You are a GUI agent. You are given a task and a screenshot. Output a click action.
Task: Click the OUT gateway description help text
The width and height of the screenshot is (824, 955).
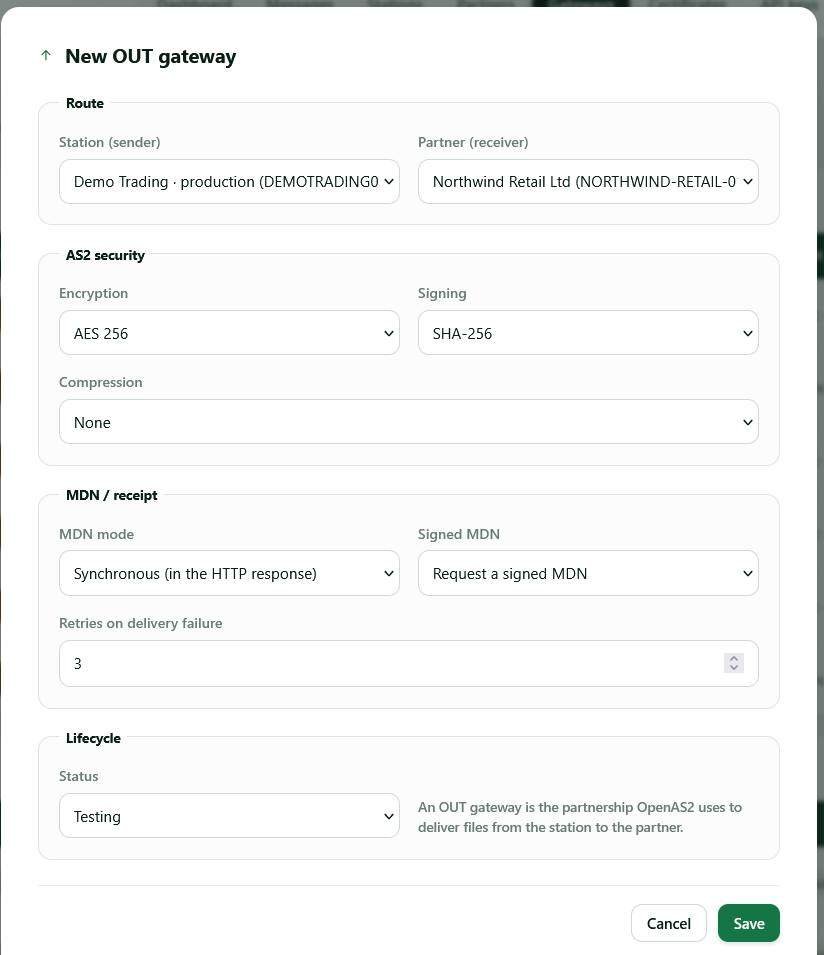(580, 817)
